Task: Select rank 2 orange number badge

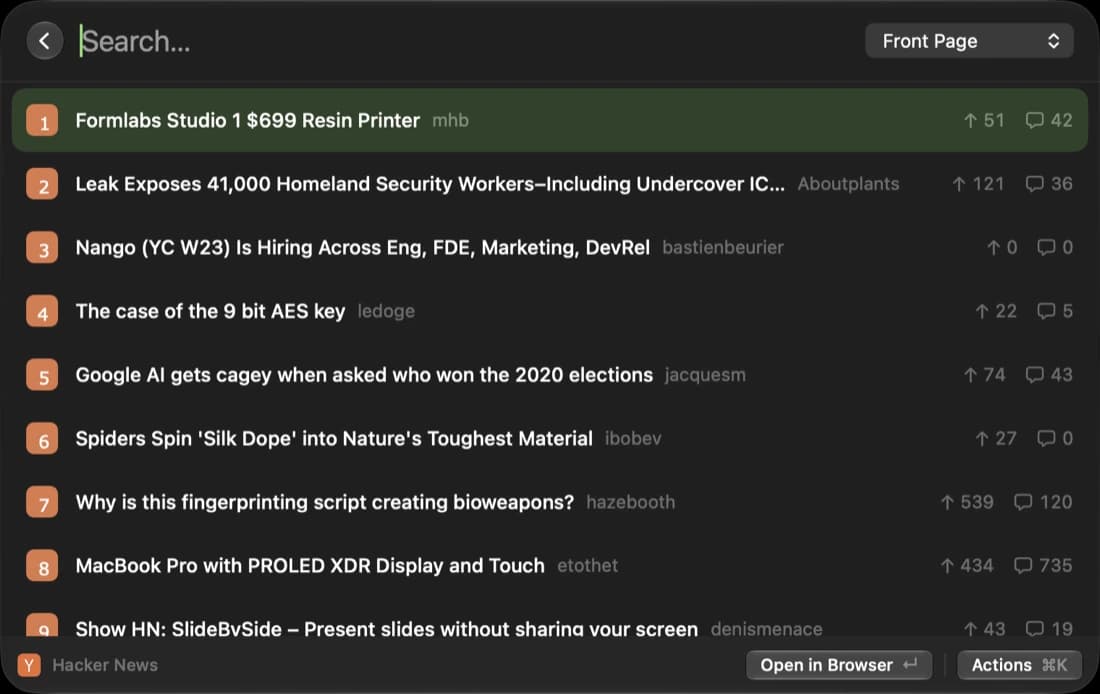Action: click(42, 184)
